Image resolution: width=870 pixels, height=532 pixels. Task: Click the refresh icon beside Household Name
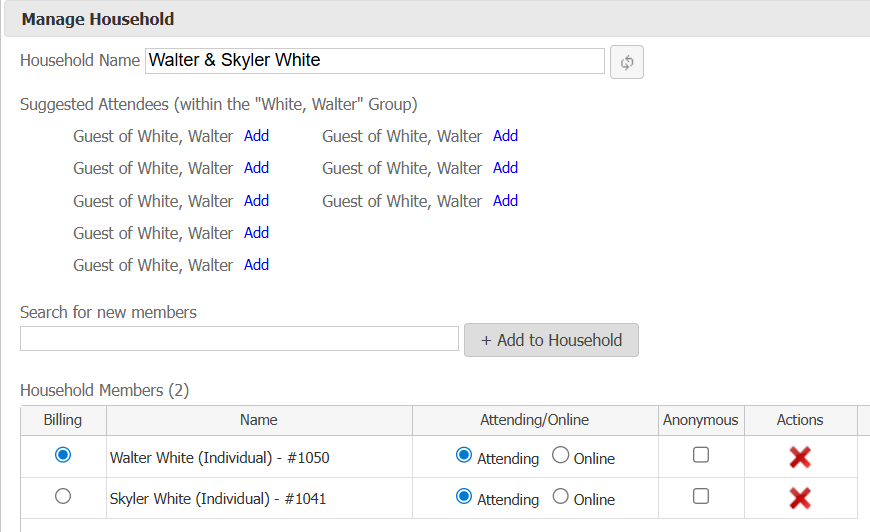(627, 62)
